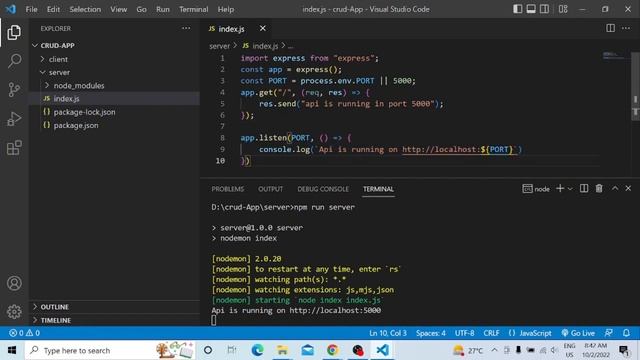This screenshot has height=360, width=640.
Task: Open the Extensions view
Action: pyautogui.click(x=14, y=148)
